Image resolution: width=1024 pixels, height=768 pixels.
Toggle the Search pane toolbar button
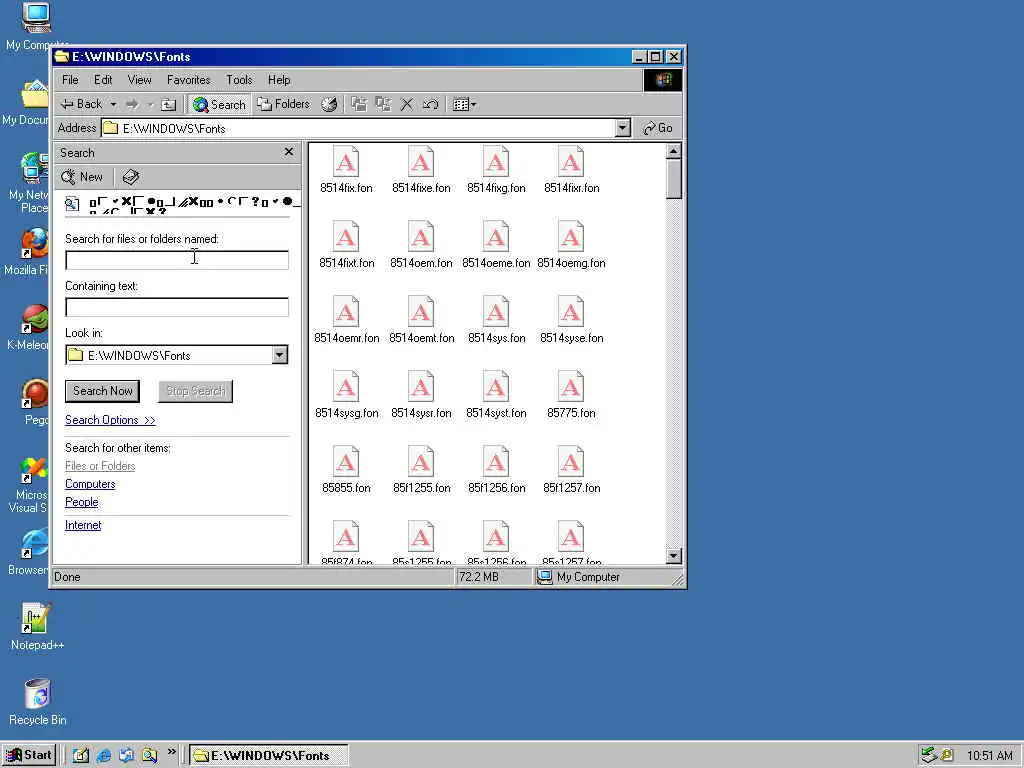(219, 104)
